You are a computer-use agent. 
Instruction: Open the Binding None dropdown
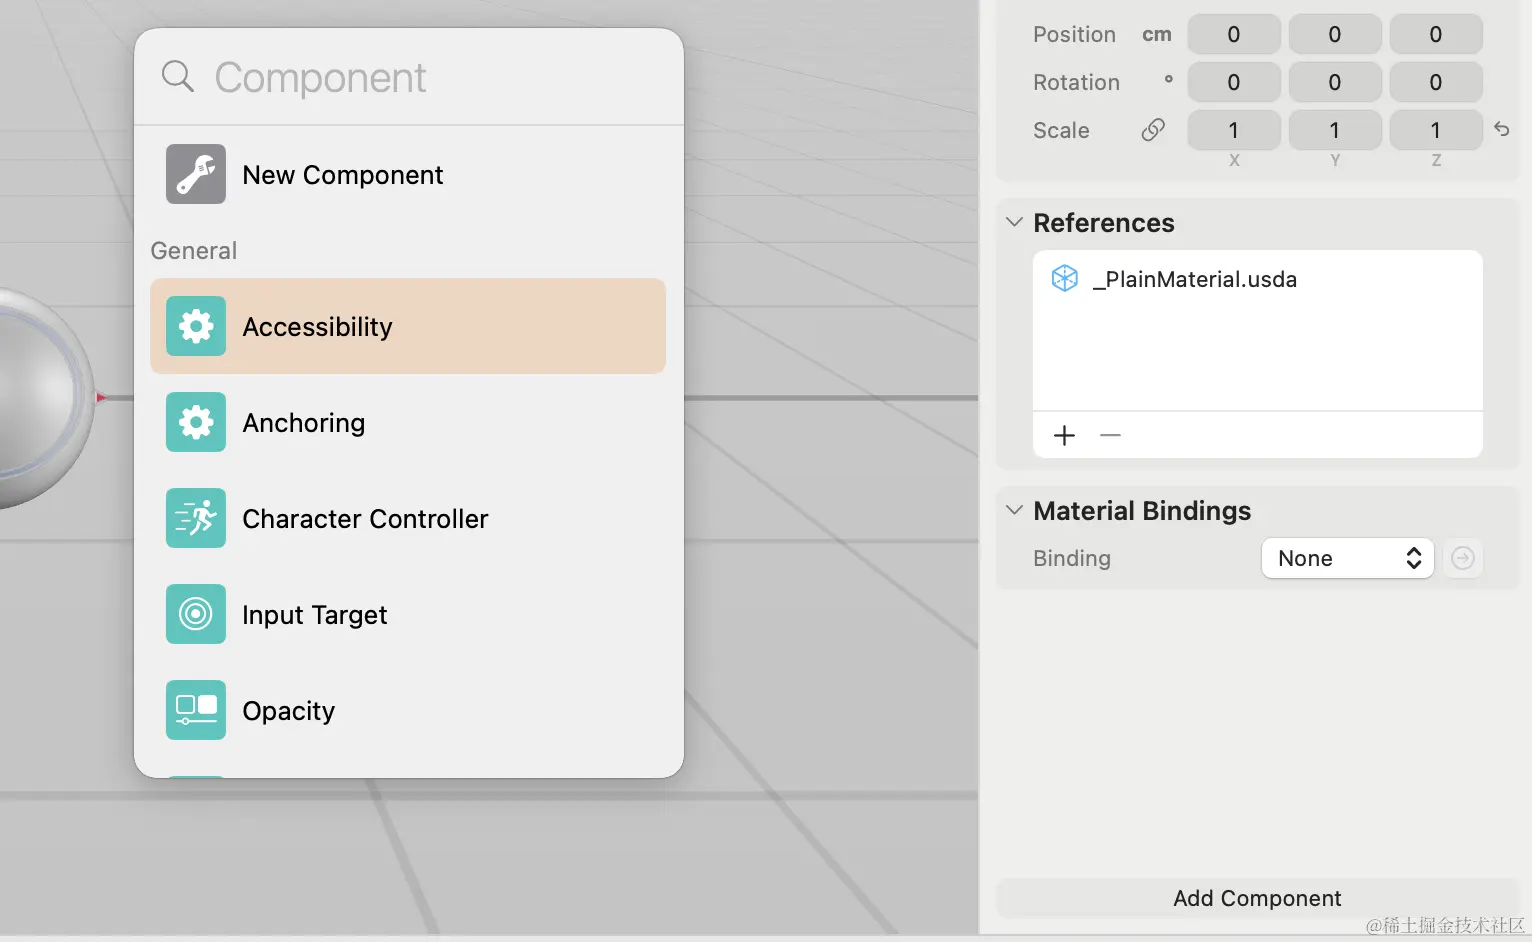point(1348,558)
